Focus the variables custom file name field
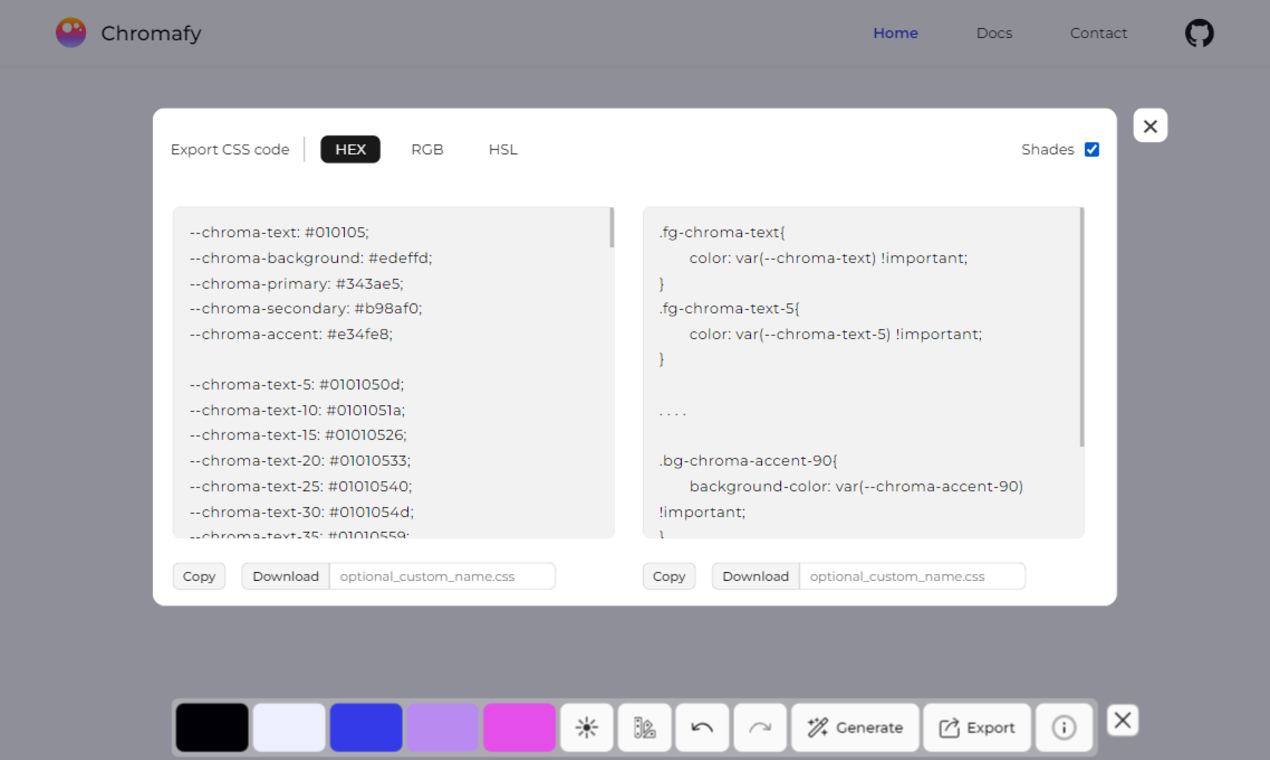1270x760 pixels. [x=442, y=576]
